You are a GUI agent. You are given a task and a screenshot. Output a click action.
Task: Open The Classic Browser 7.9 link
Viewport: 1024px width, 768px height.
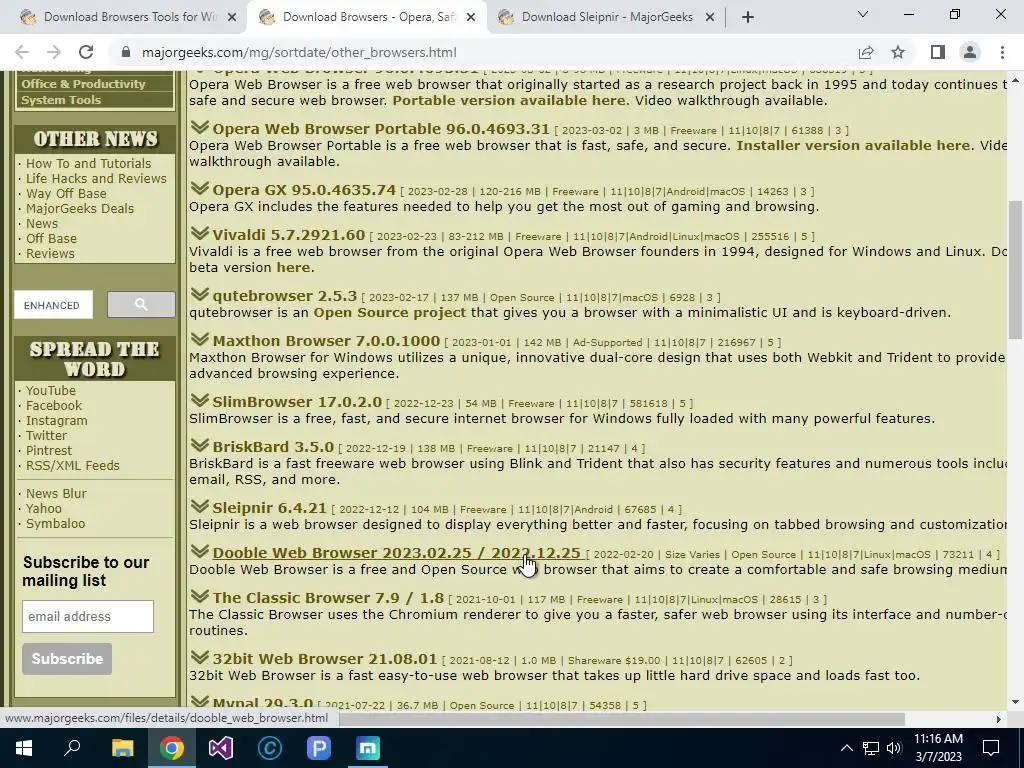coord(328,598)
